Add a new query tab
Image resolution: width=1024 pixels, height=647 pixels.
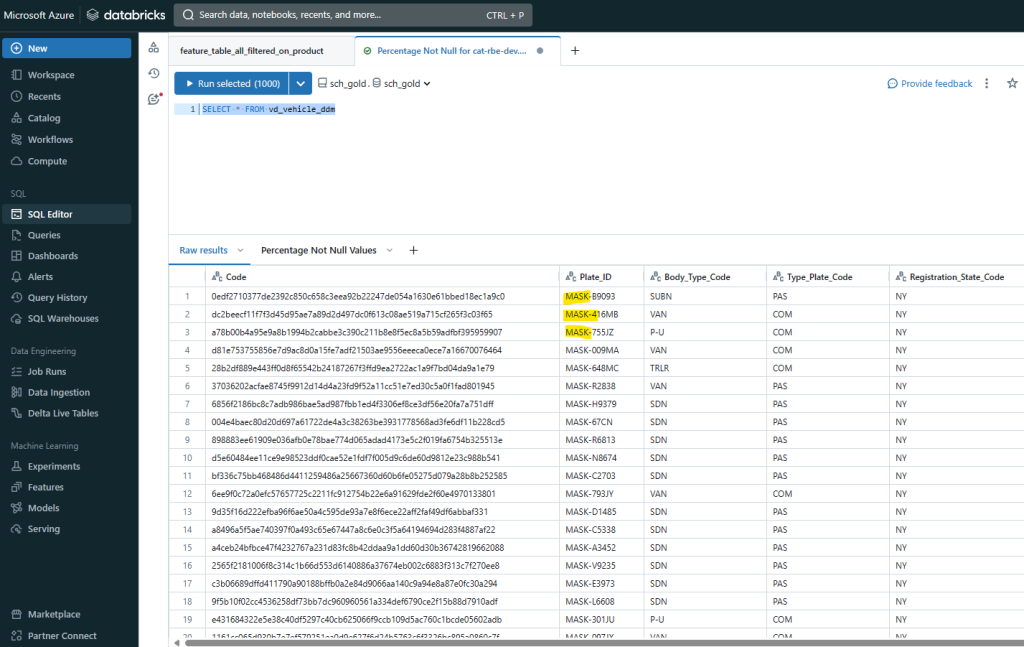click(x=575, y=51)
